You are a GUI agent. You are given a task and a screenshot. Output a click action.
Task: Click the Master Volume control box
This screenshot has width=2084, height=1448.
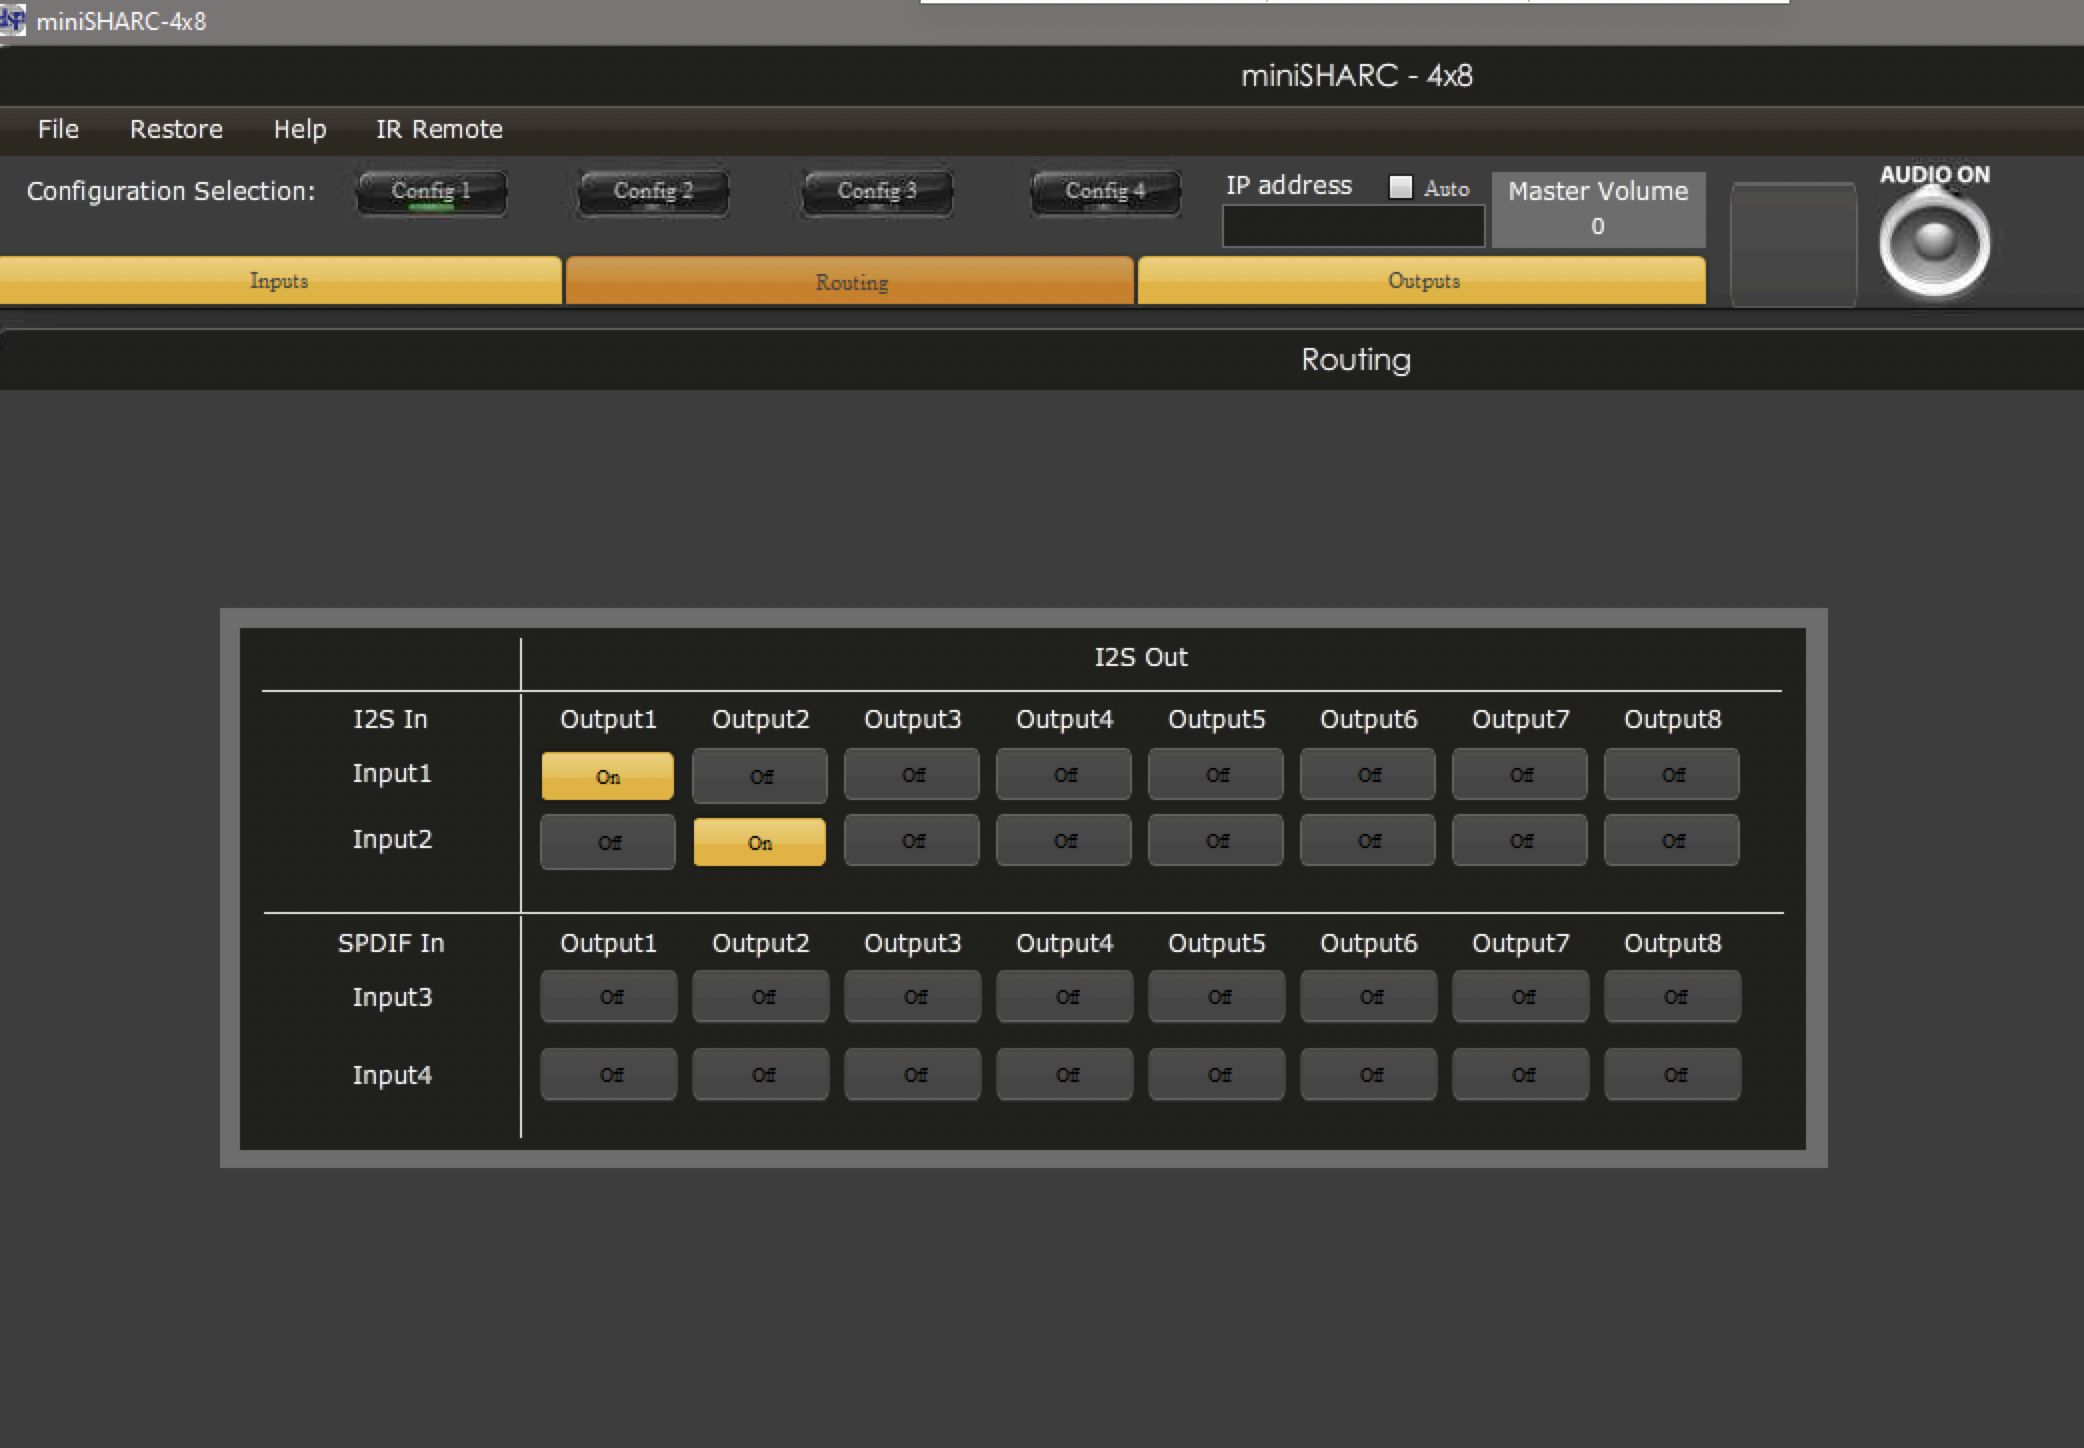coord(1597,209)
